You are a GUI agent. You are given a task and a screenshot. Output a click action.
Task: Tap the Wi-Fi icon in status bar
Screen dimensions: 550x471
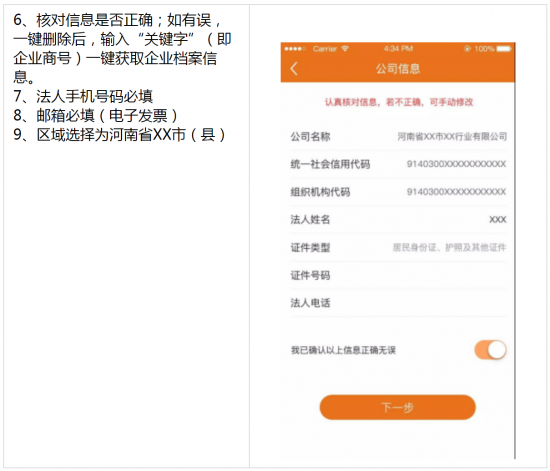click(x=345, y=49)
